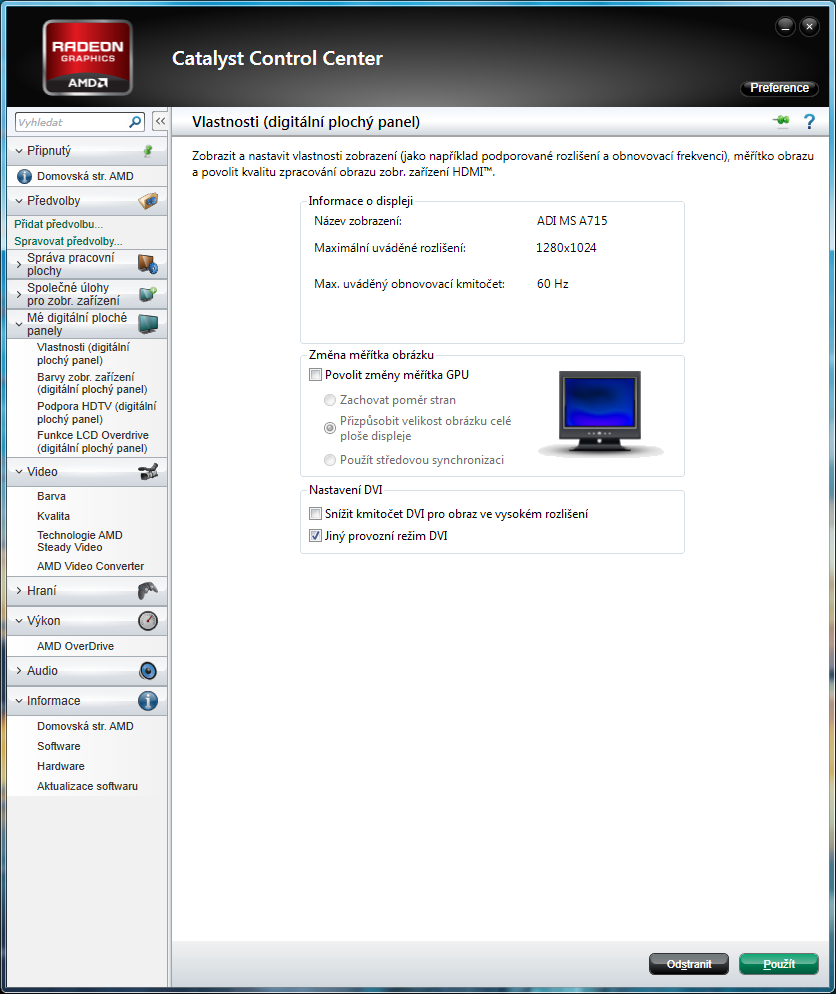
Task: Select Přizpůsobit velikost obrázku celé ploše radio
Action: pos(330,428)
